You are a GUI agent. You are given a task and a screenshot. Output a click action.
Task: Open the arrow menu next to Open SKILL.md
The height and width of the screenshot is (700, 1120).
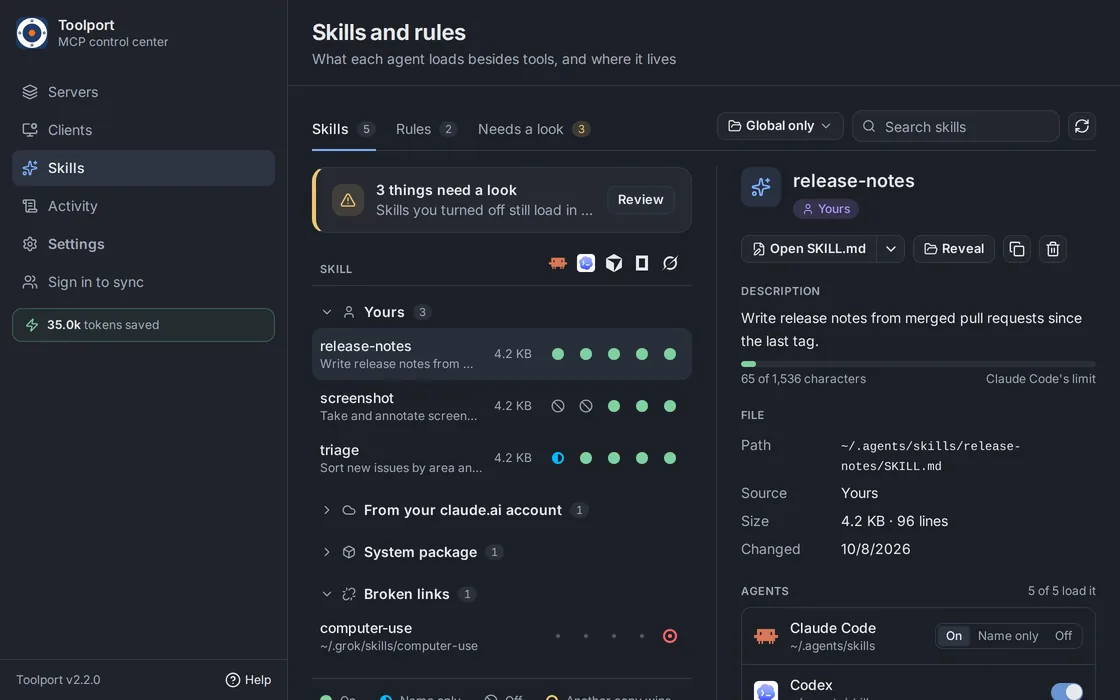point(891,249)
